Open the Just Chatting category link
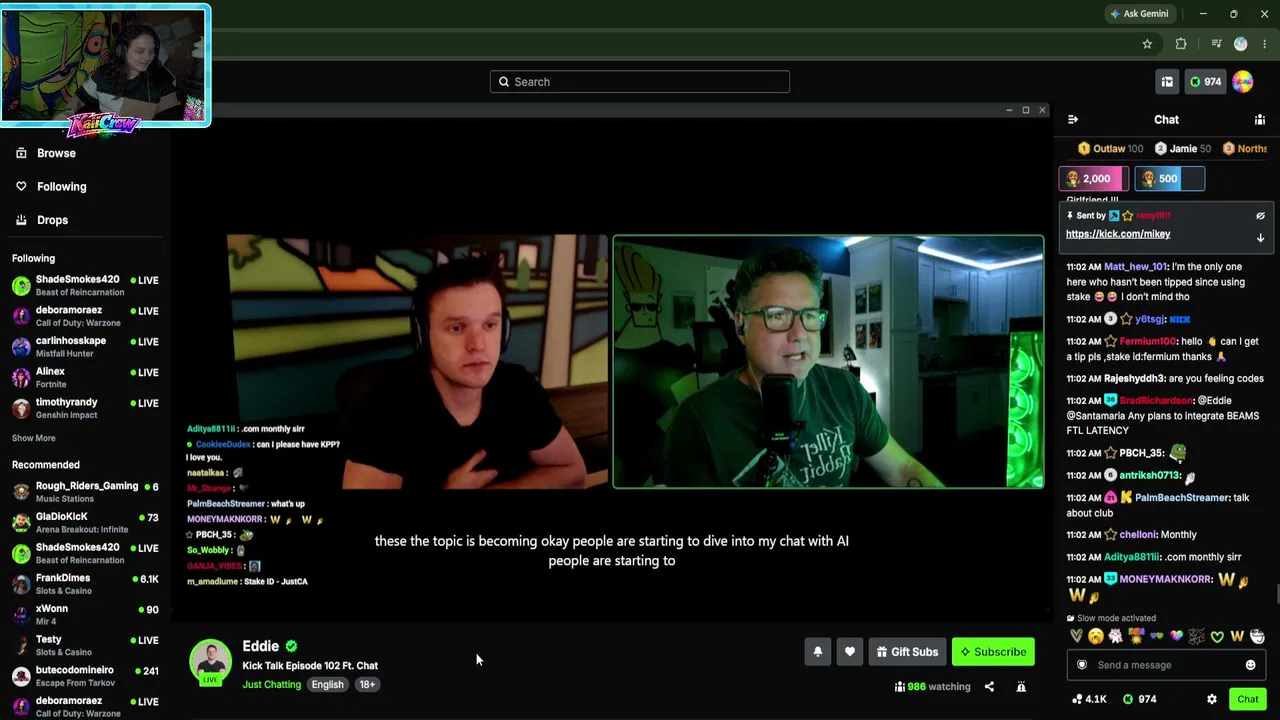The image size is (1280, 720). click(x=271, y=685)
